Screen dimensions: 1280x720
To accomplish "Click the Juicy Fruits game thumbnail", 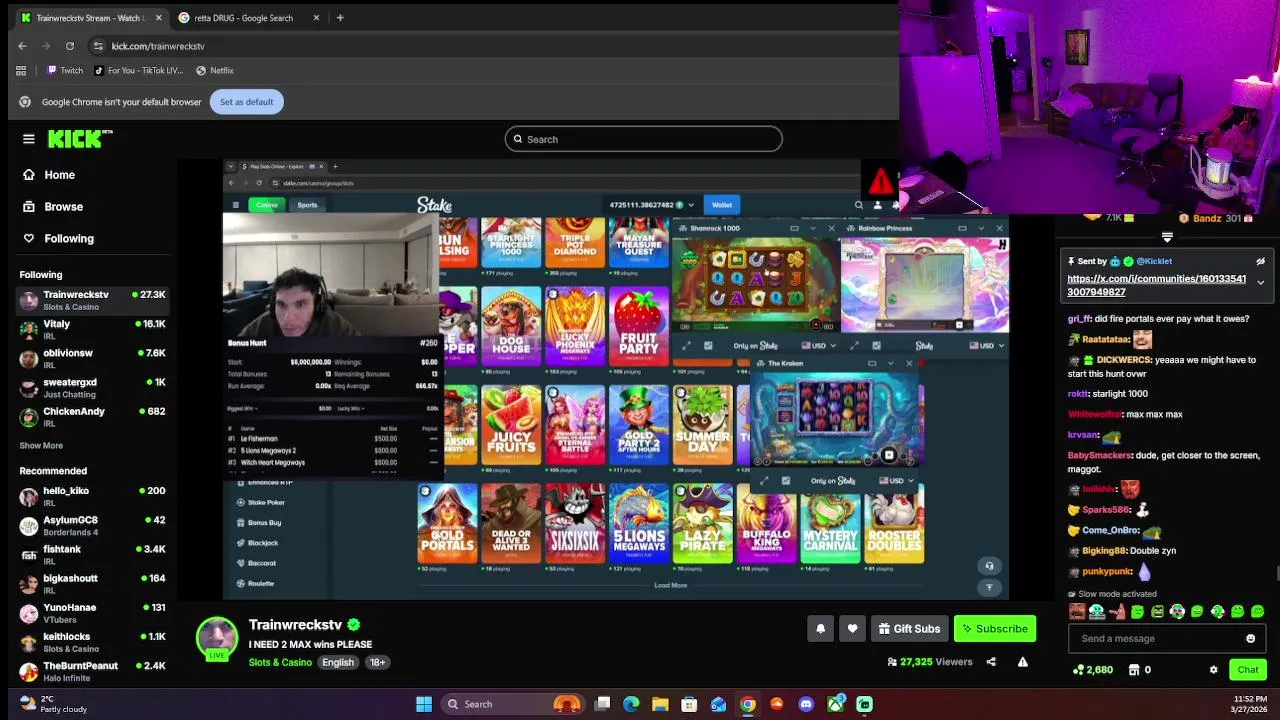I will (511, 425).
